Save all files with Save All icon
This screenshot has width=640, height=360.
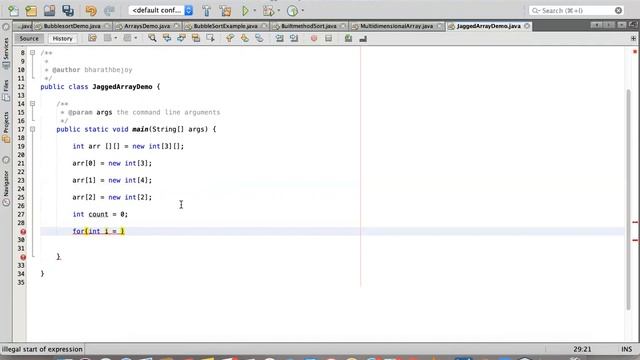tap(68, 10)
